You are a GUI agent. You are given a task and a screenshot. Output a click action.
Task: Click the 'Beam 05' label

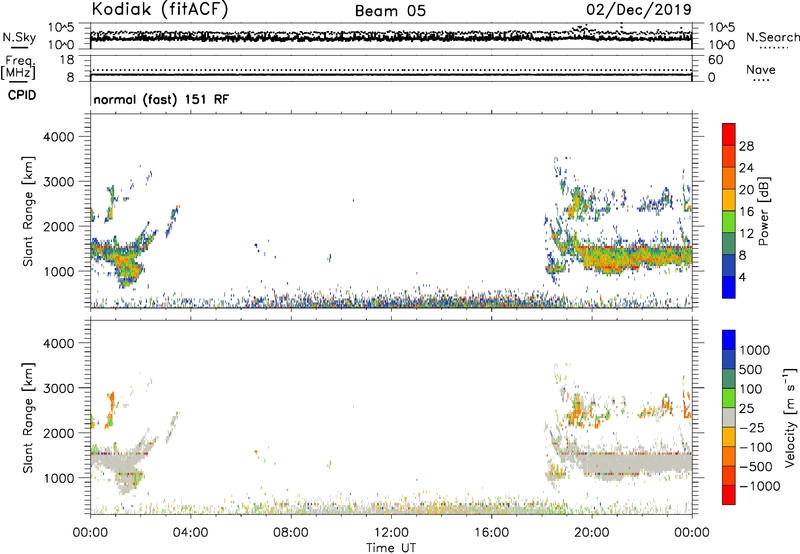tap(390, 11)
